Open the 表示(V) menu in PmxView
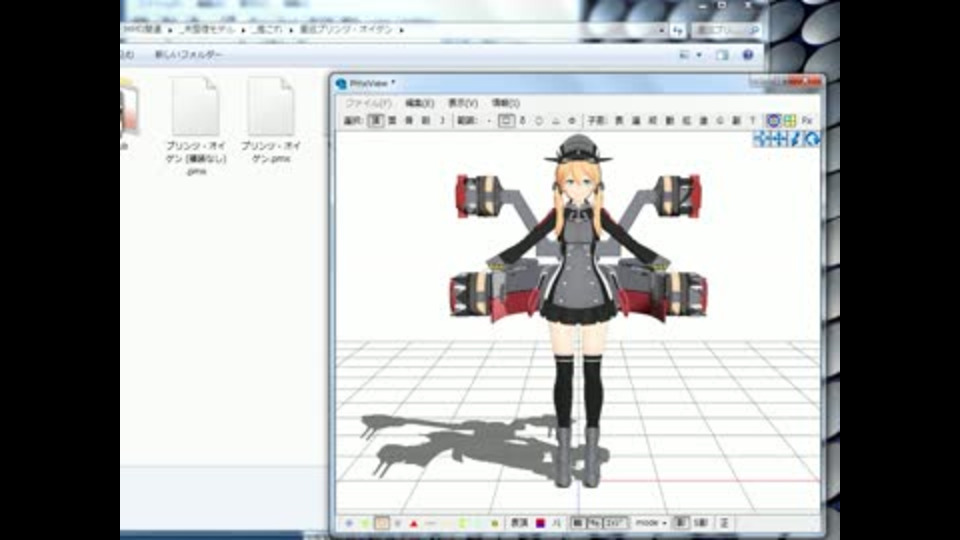 pyautogui.click(x=463, y=103)
